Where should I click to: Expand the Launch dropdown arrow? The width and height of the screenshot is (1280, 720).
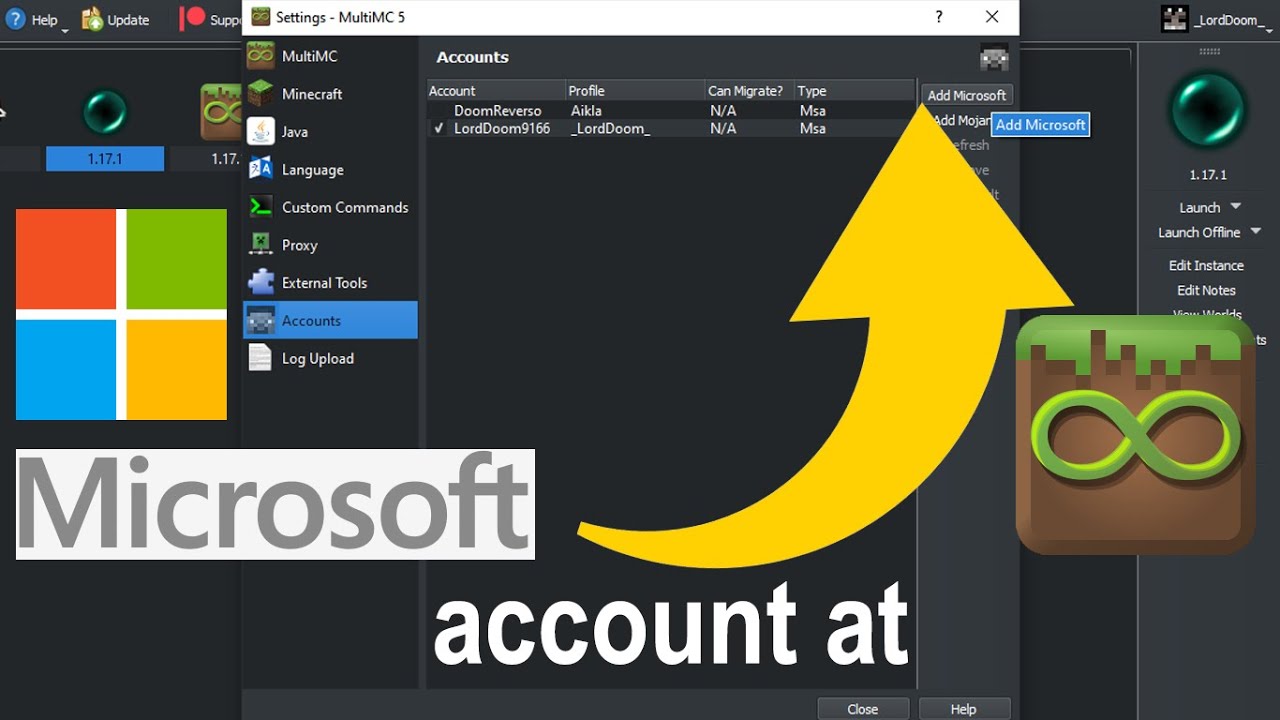(x=1236, y=207)
